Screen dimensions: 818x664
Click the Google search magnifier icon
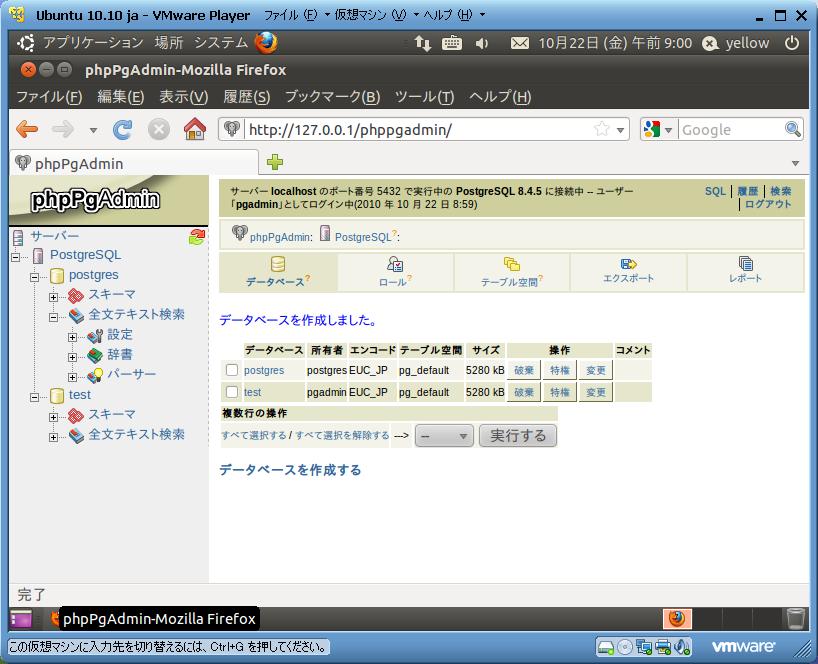792,129
